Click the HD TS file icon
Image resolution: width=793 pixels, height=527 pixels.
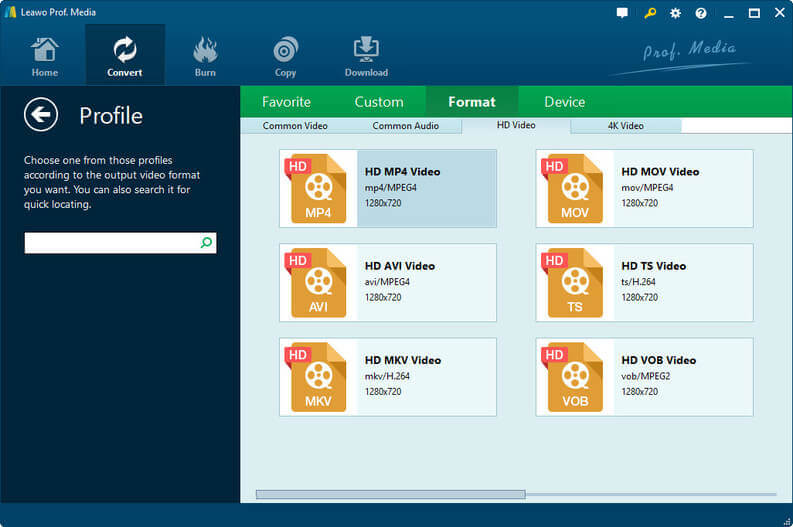(573, 283)
